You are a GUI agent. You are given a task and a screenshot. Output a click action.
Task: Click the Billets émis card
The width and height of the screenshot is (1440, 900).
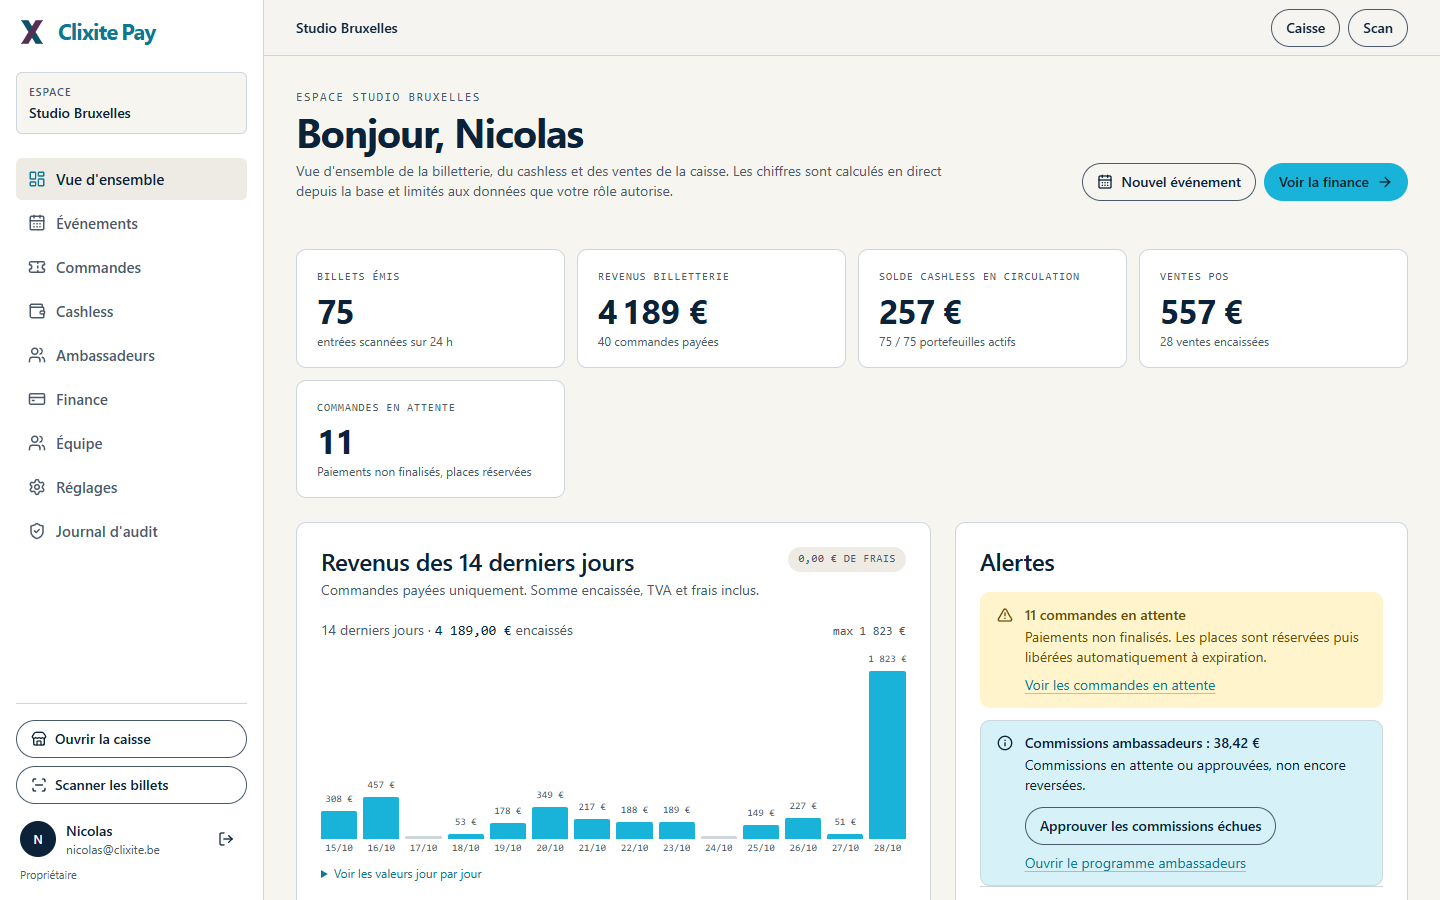tap(430, 308)
